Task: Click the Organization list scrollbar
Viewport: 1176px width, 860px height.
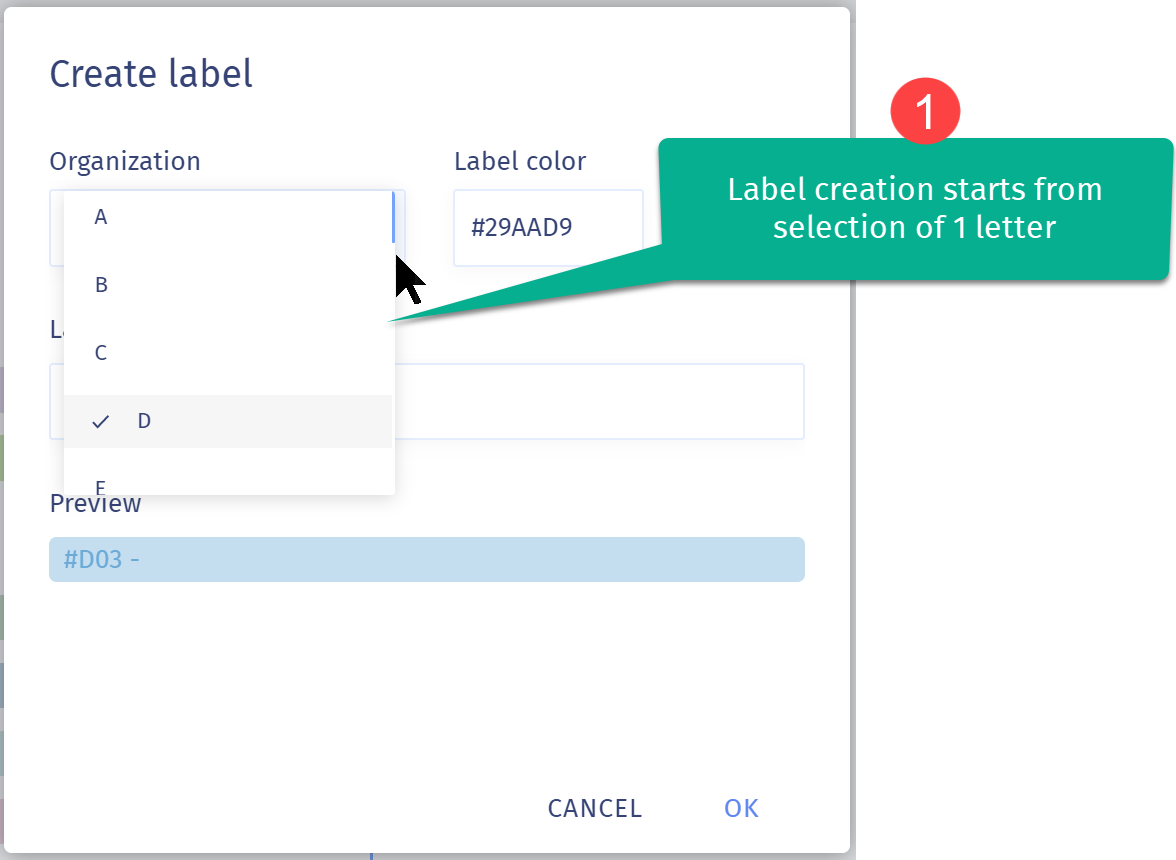Action: 393,217
